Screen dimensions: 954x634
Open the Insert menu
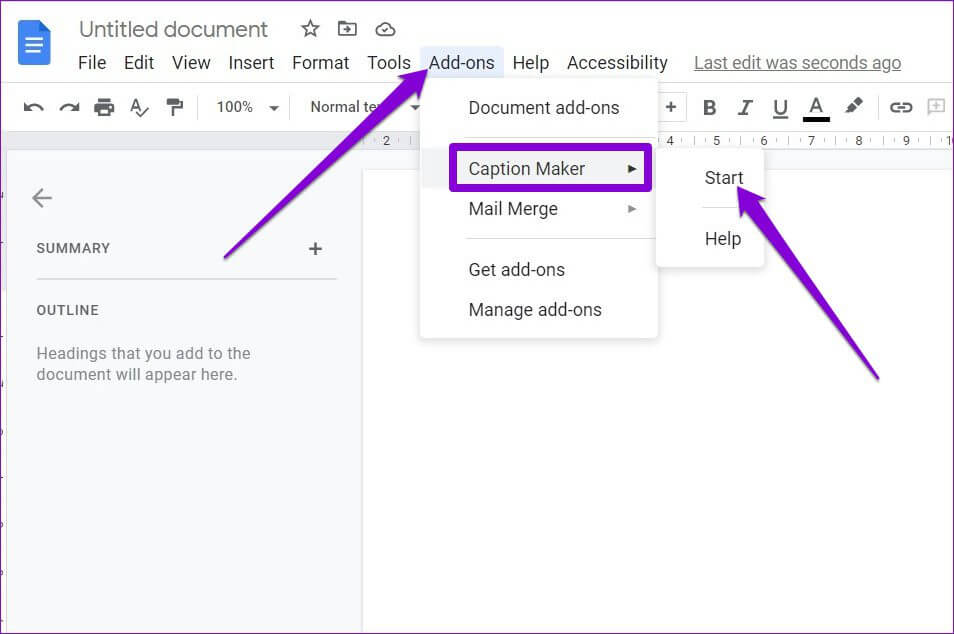pos(251,63)
